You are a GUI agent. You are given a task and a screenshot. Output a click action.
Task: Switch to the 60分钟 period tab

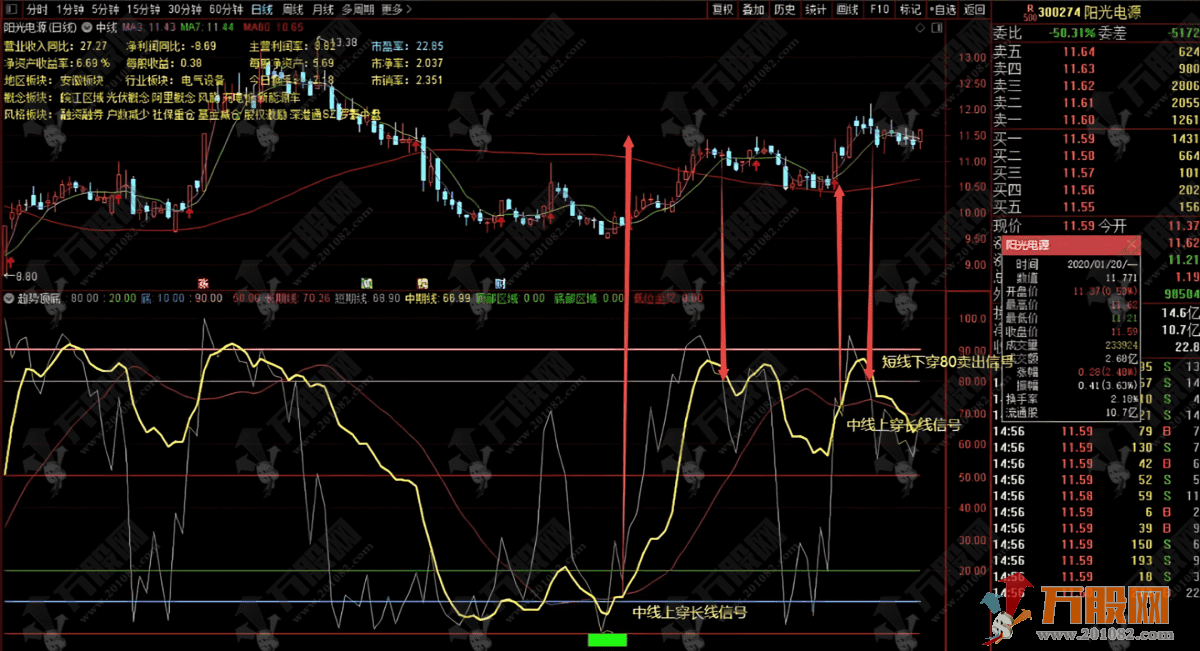click(223, 10)
